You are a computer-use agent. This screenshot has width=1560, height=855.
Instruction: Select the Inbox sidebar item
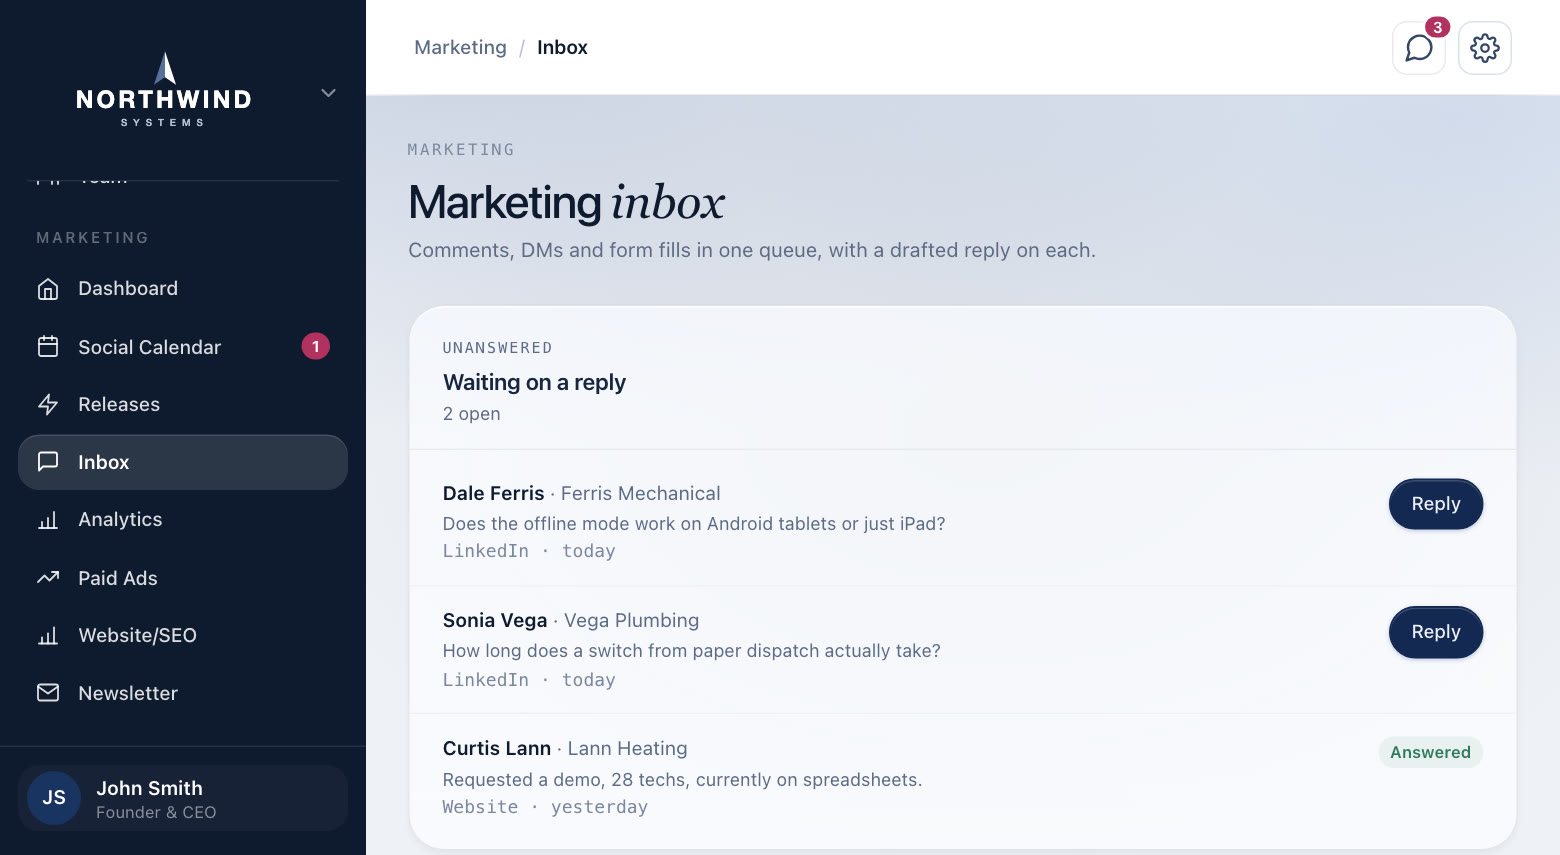tap(183, 462)
